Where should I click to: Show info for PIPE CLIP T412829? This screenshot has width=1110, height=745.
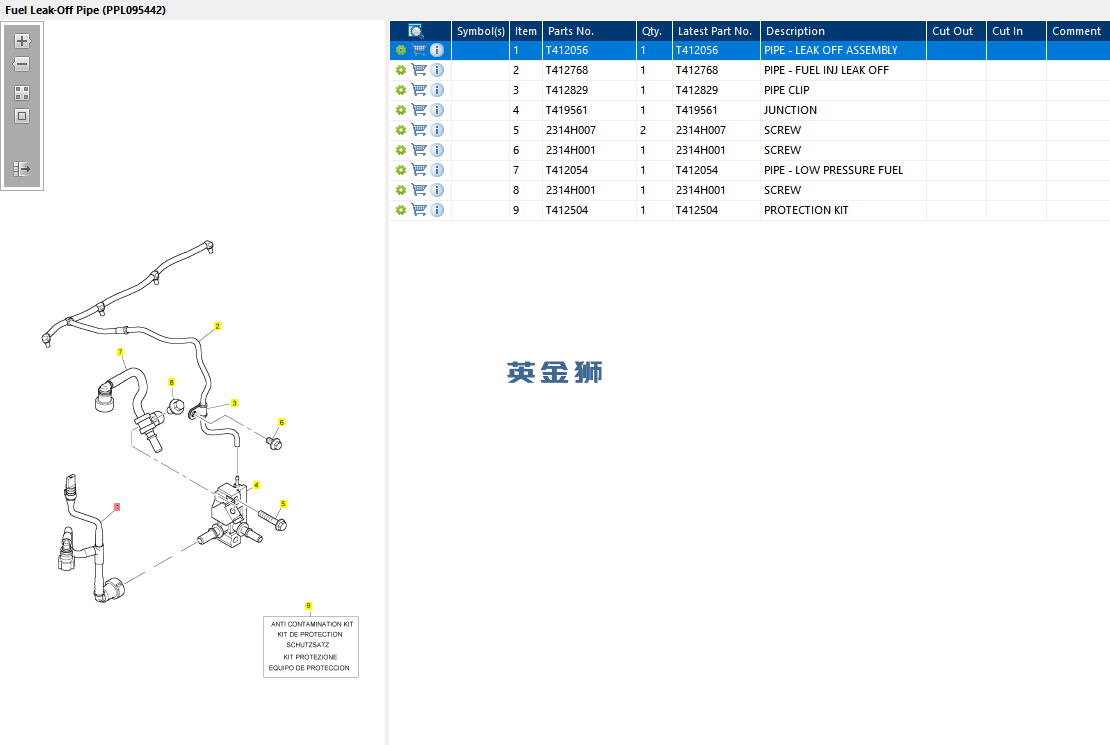coord(437,90)
